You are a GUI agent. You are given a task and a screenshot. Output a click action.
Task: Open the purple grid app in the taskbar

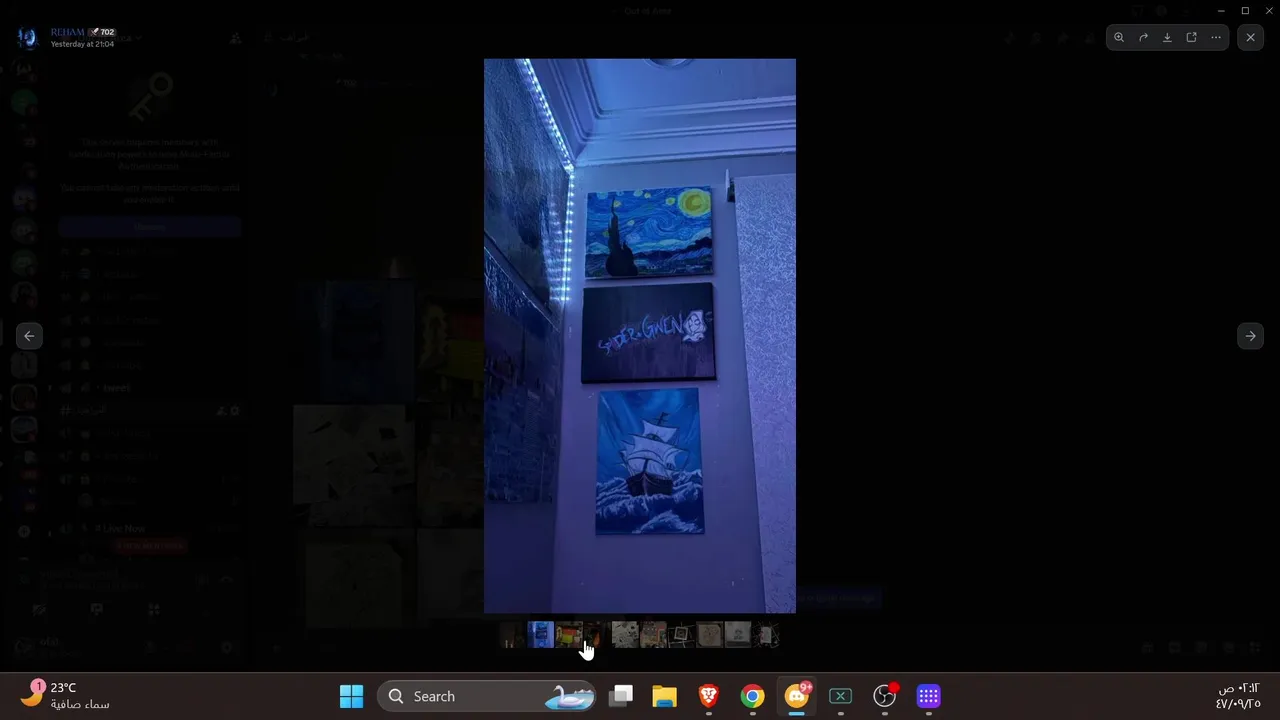(x=928, y=696)
